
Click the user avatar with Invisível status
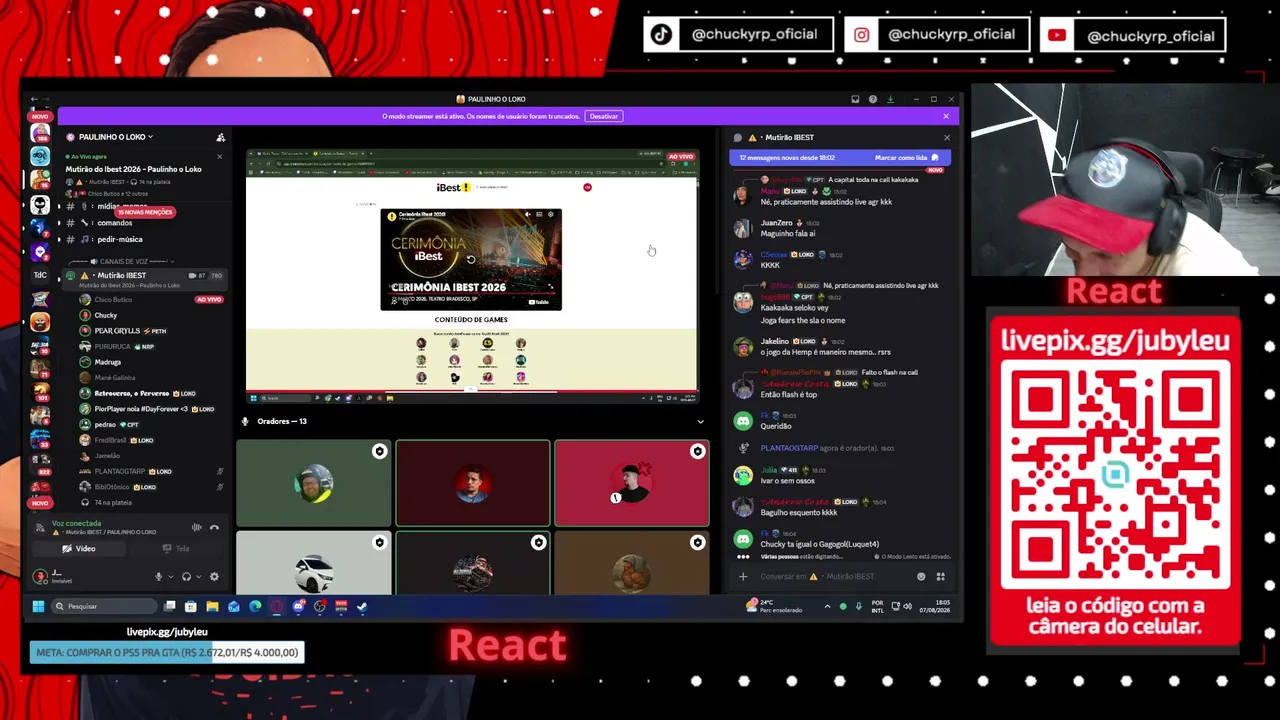click(x=40, y=576)
